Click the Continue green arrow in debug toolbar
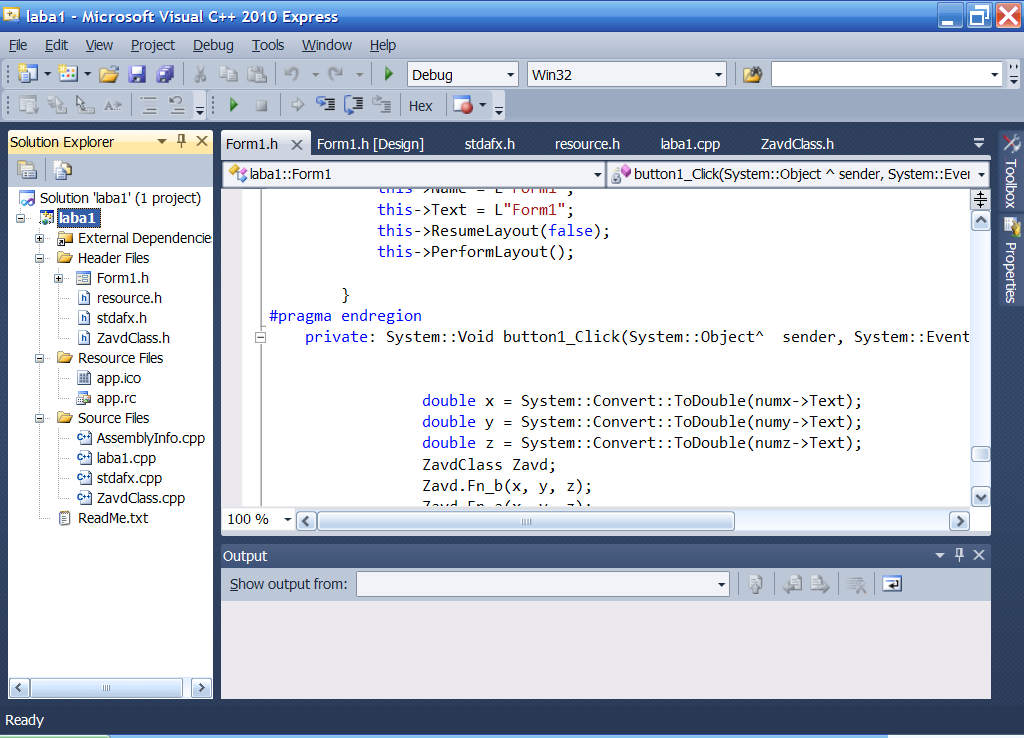1024x738 pixels. coord(234,105)
